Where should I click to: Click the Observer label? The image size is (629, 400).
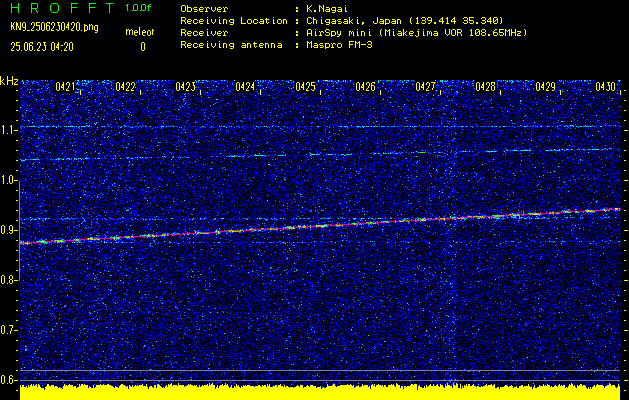tap(204, 9)
